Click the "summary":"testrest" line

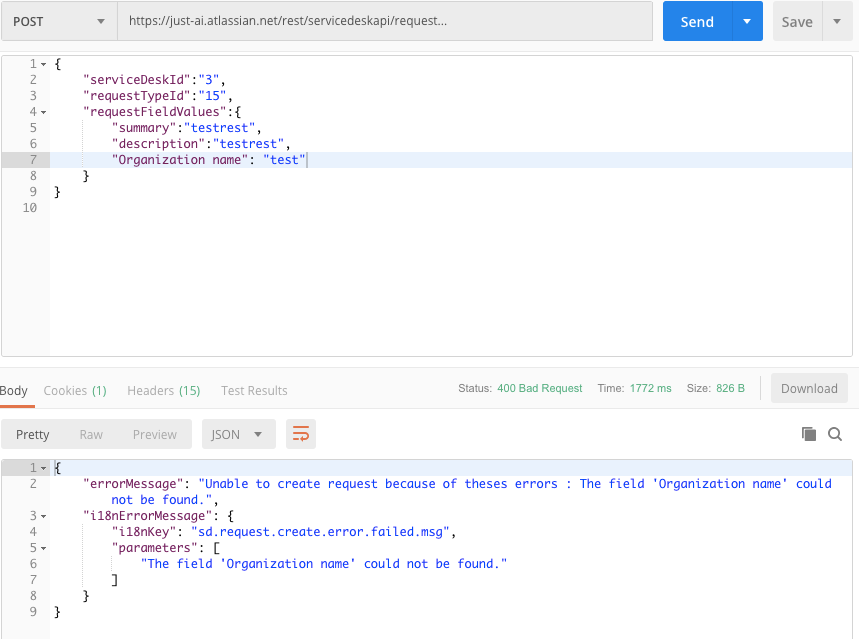[x=186, y=128]
